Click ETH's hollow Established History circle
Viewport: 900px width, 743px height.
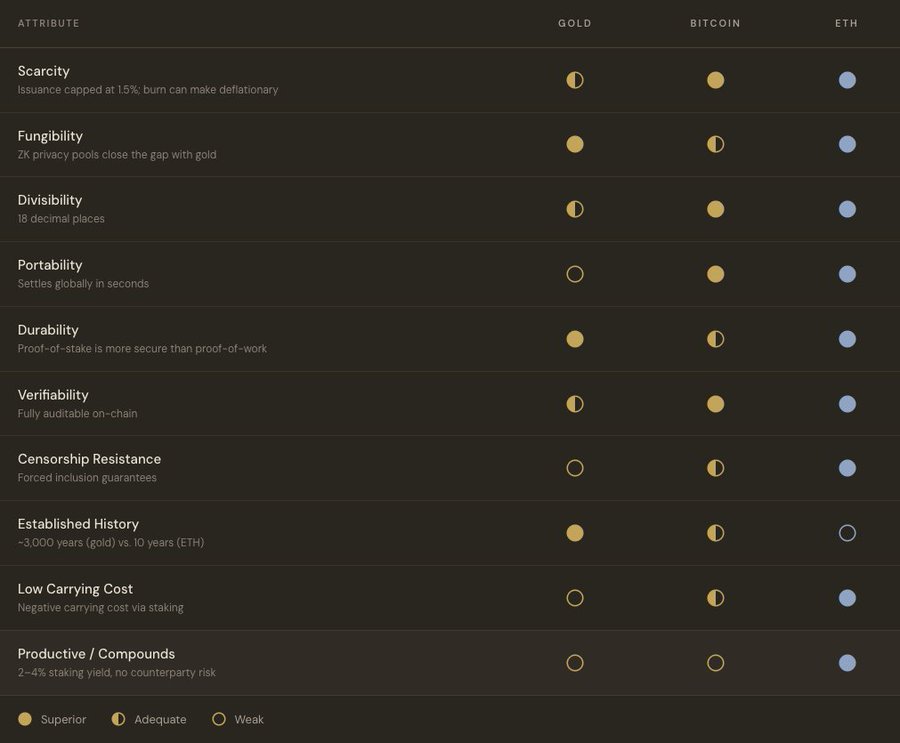point(847,533)
